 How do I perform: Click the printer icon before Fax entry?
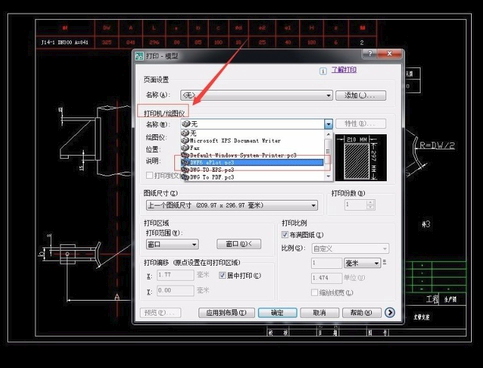[185, 147]
